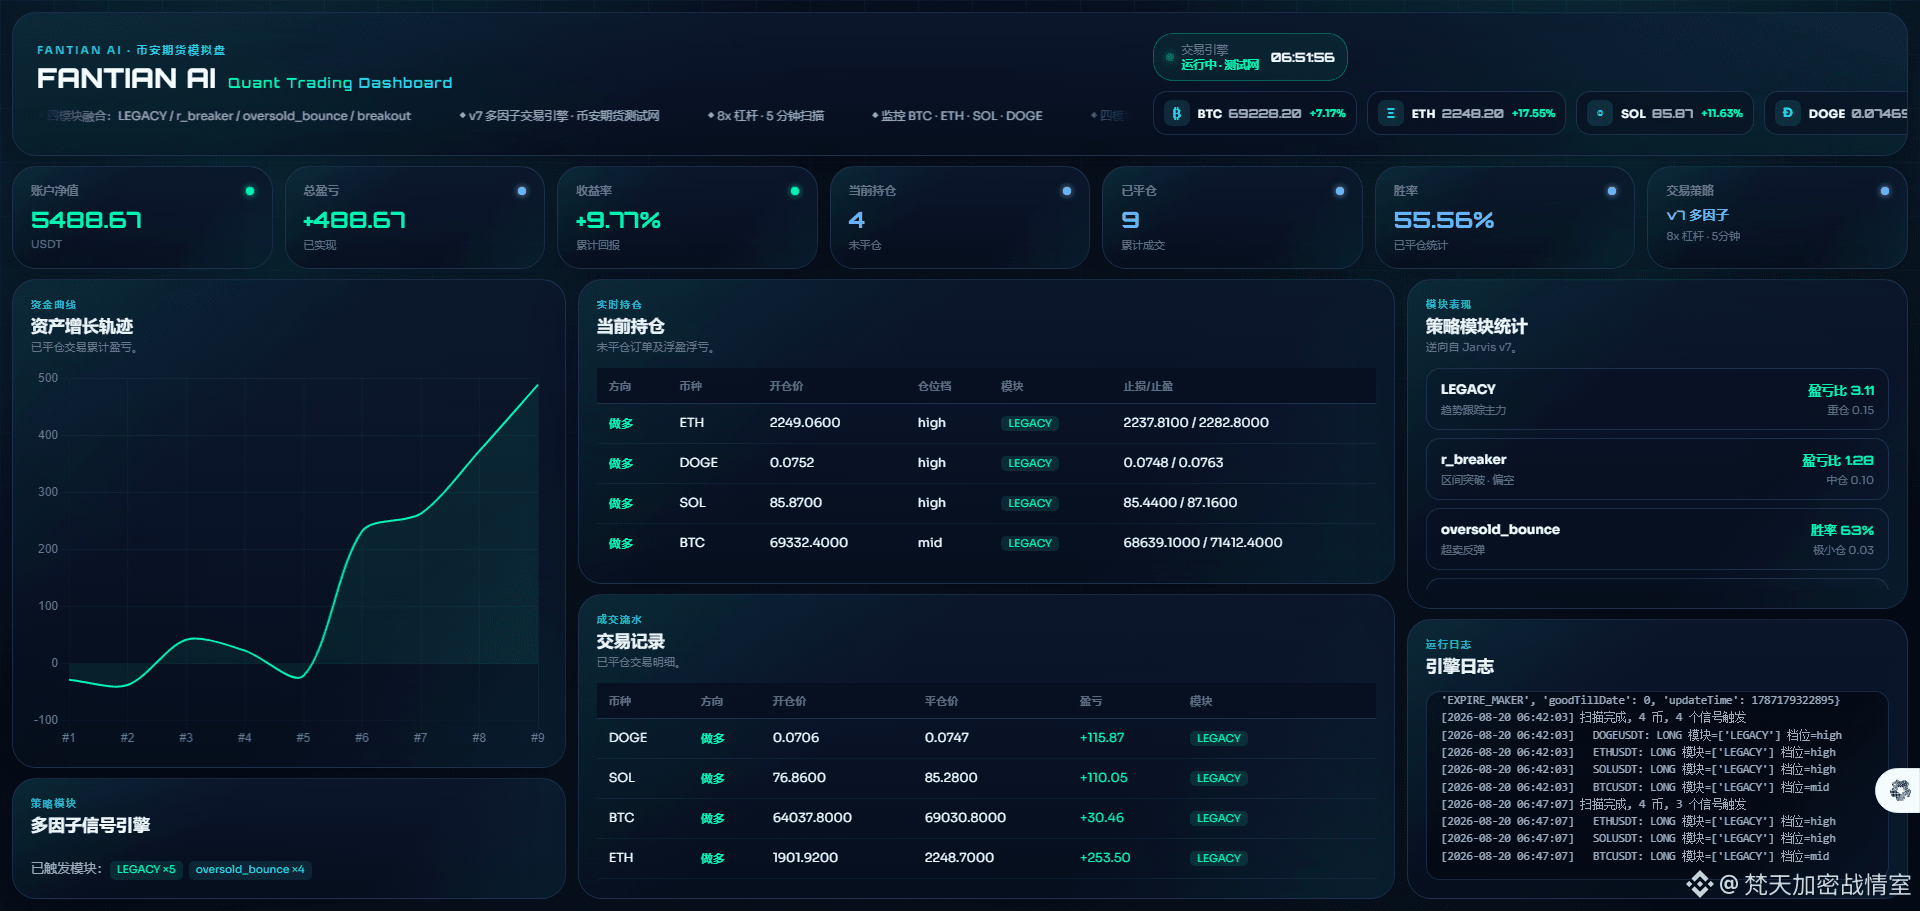The height and width of the screenshot is (911, 1920).
Task: Click the DOGE coin icon in ticker
Action: 1788,113
